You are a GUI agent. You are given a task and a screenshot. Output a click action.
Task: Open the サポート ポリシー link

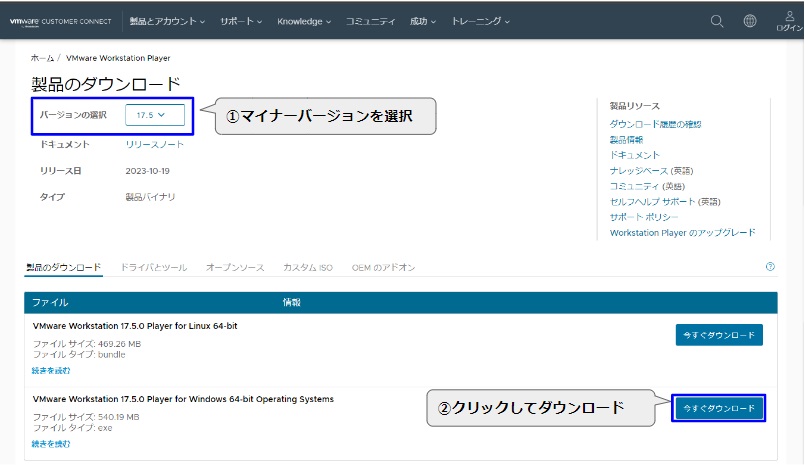[644, 217]
